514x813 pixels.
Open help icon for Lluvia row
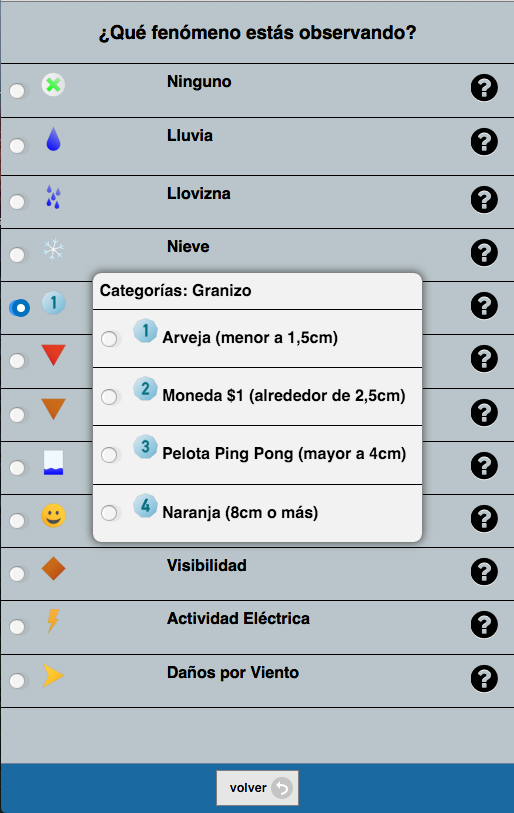pyautogui.click(x=484, y=142)
